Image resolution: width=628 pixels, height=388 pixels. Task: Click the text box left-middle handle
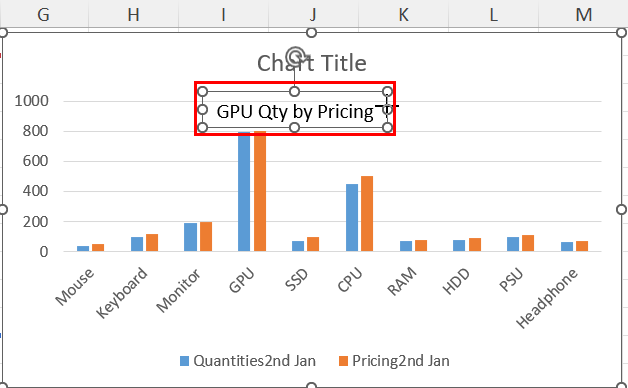coord(203,109)
